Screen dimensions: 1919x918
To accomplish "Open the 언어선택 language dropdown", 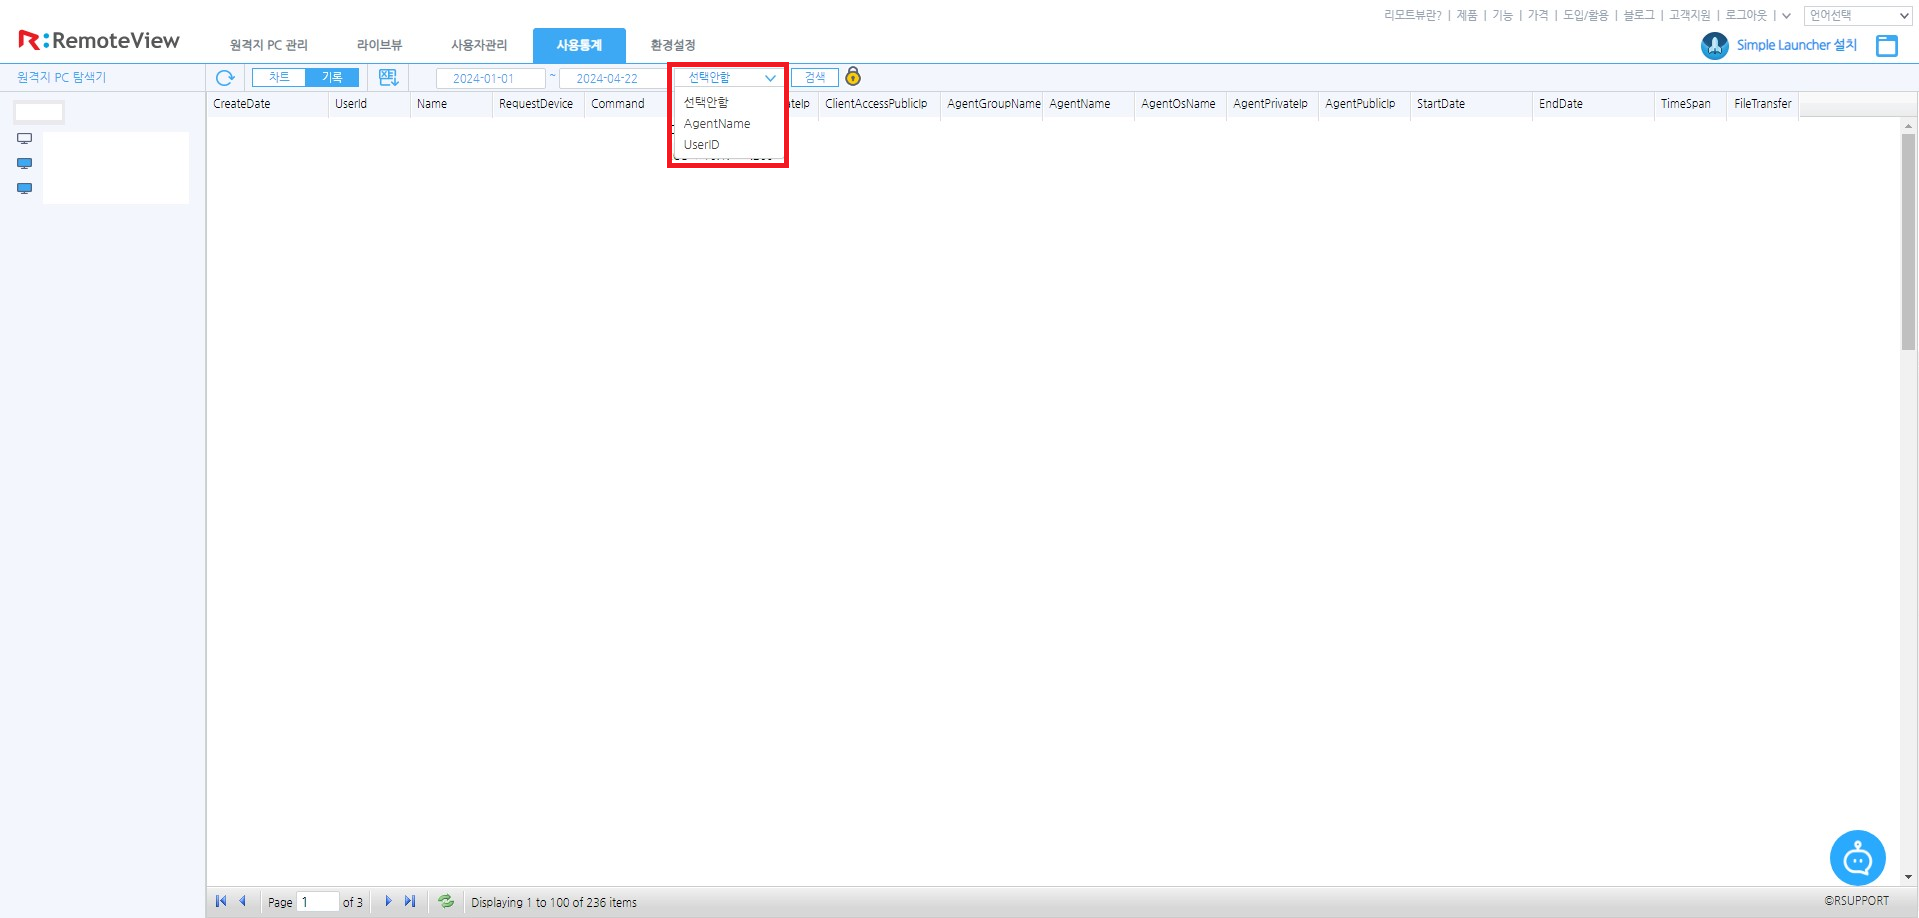I will click(x=1859, y=15).
